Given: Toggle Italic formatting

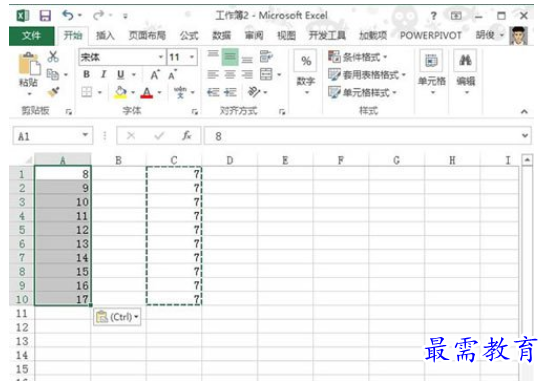Looking at the screenshot, I should 103,74.
